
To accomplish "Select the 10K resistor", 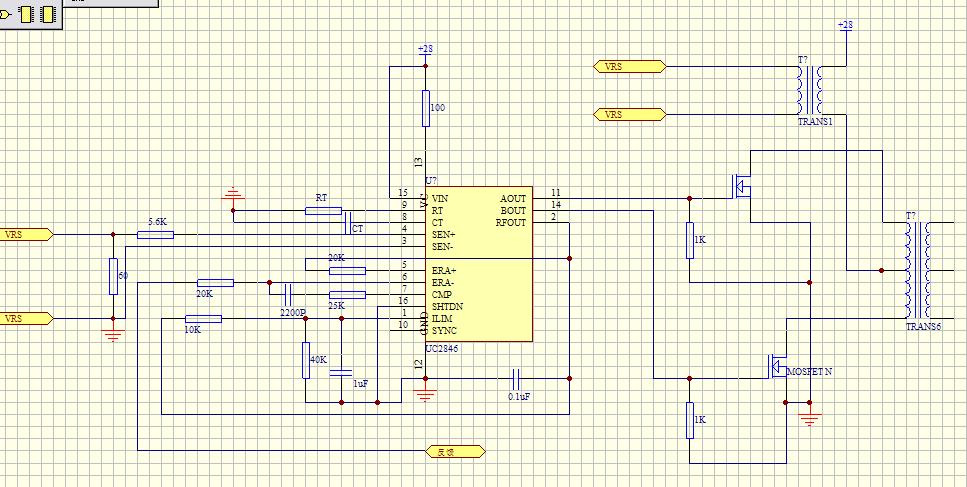I will [203, 319].
